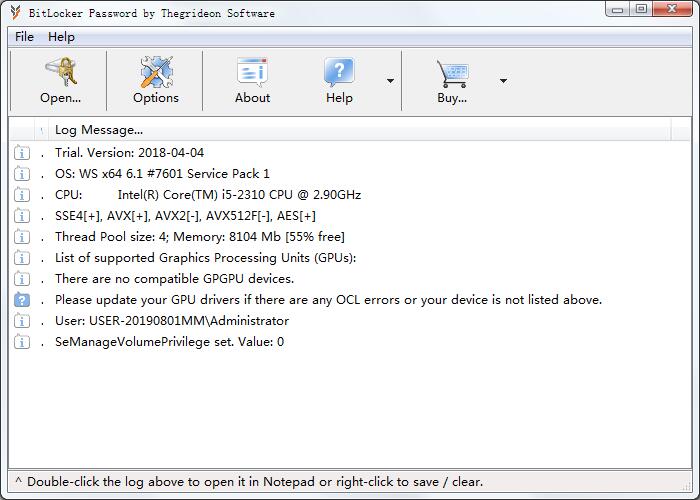The image size is (700, 500).
Task: Click the BitLocker Password title bar icon
Action: tap(14, 13)
